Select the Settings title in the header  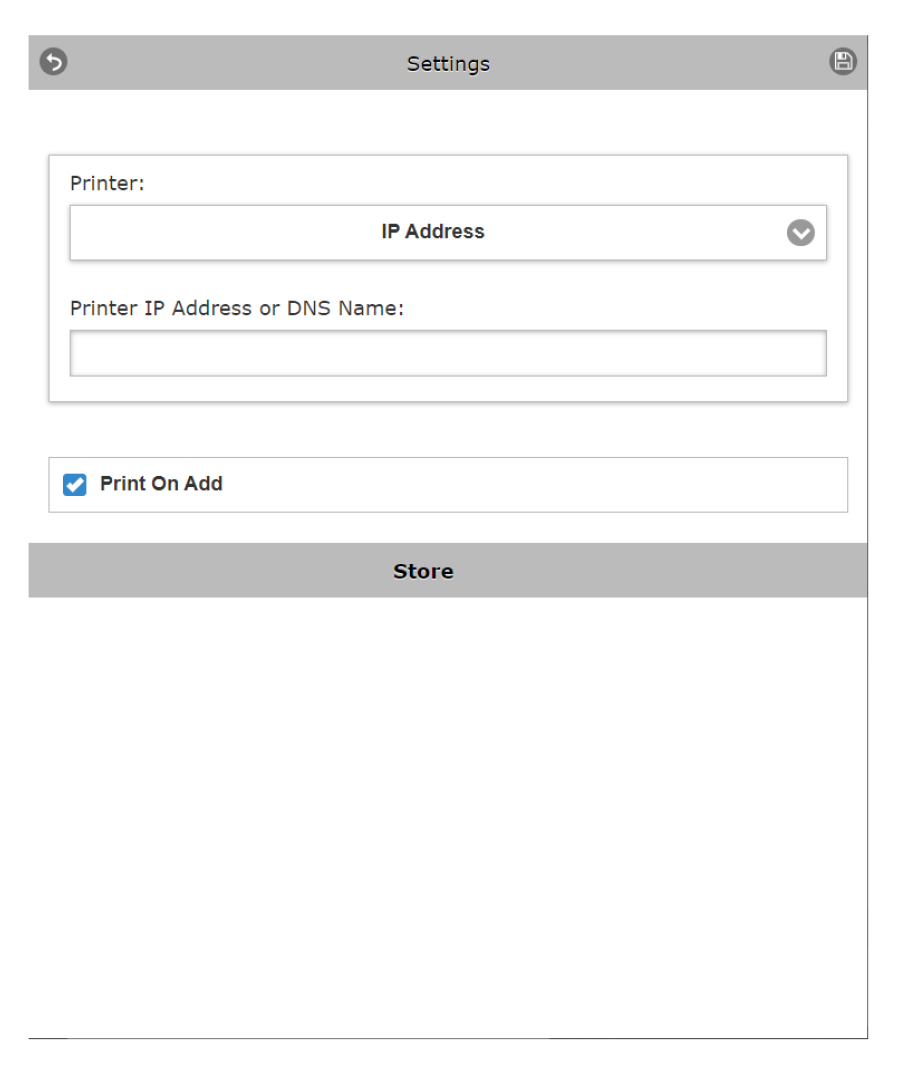447,63
